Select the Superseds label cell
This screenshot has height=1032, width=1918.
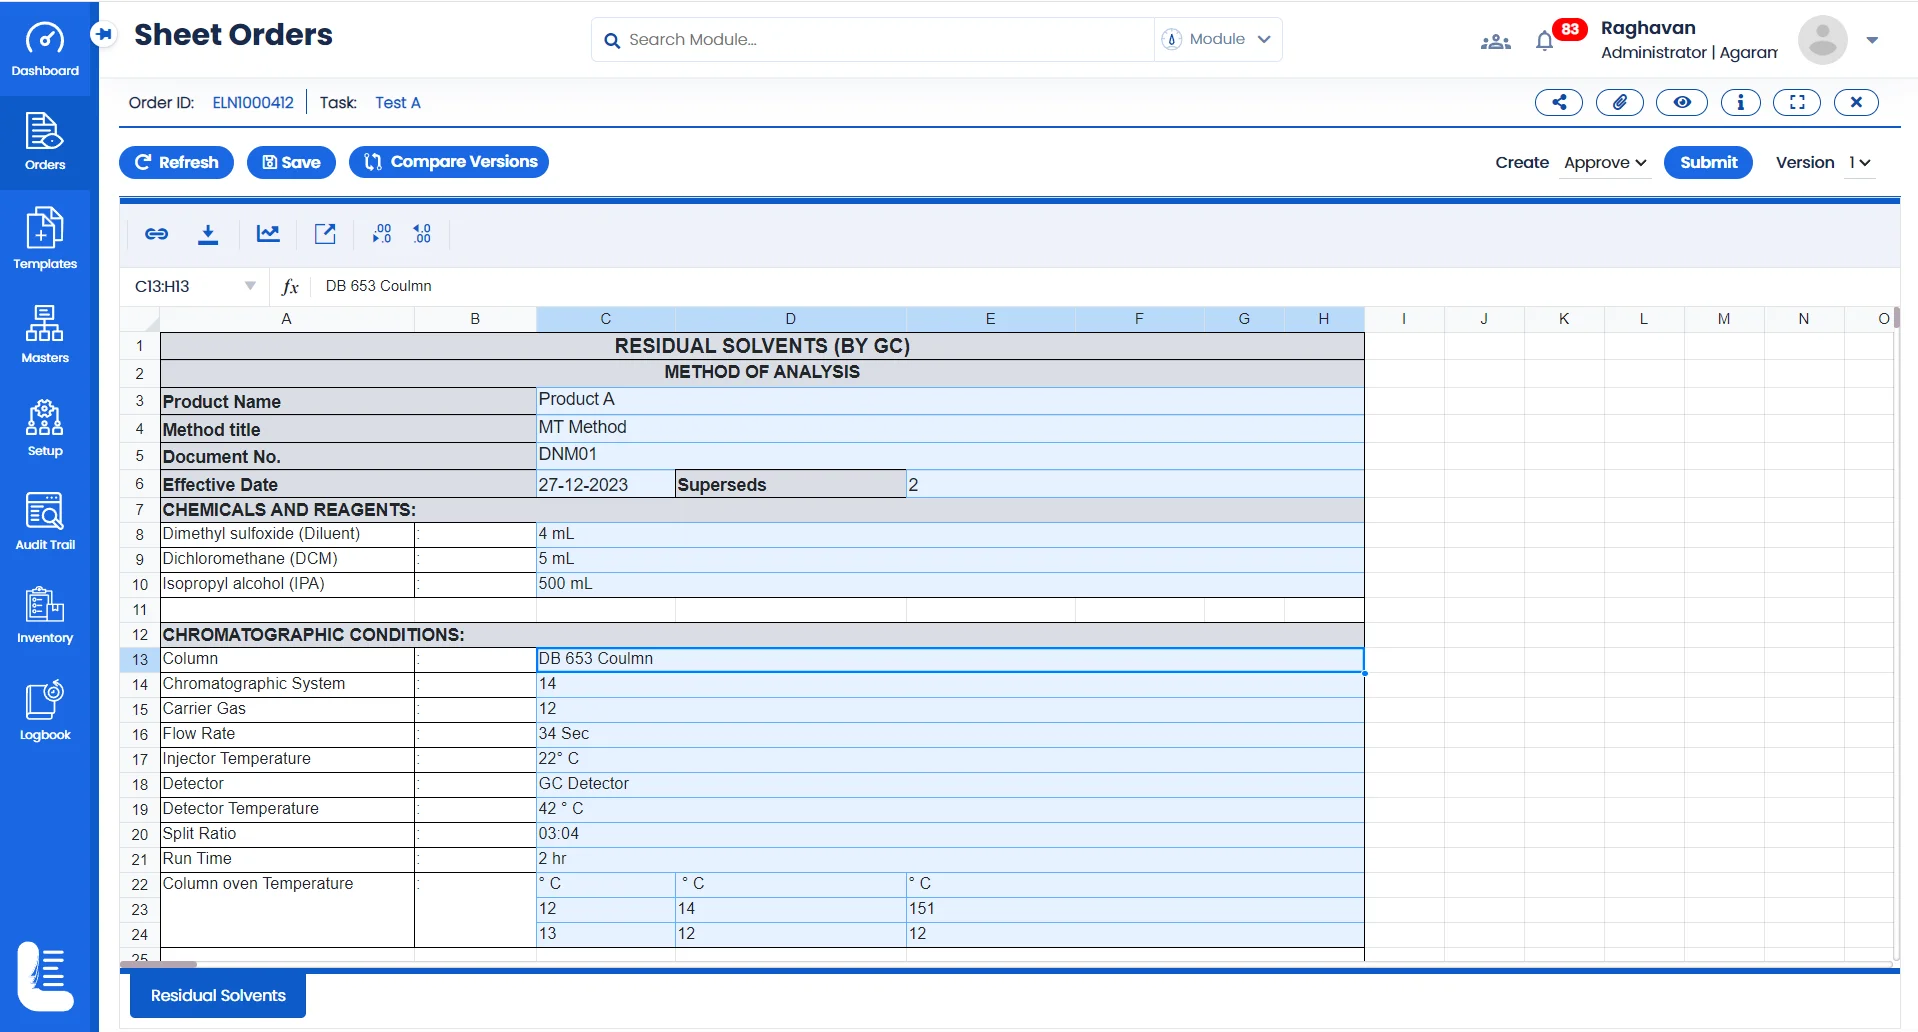[x=790, y=484]
